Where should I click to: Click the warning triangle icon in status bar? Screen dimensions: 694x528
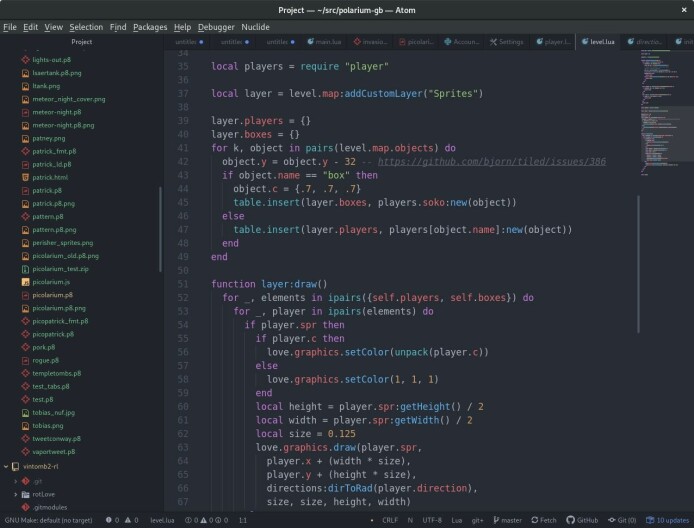point(128,520)
